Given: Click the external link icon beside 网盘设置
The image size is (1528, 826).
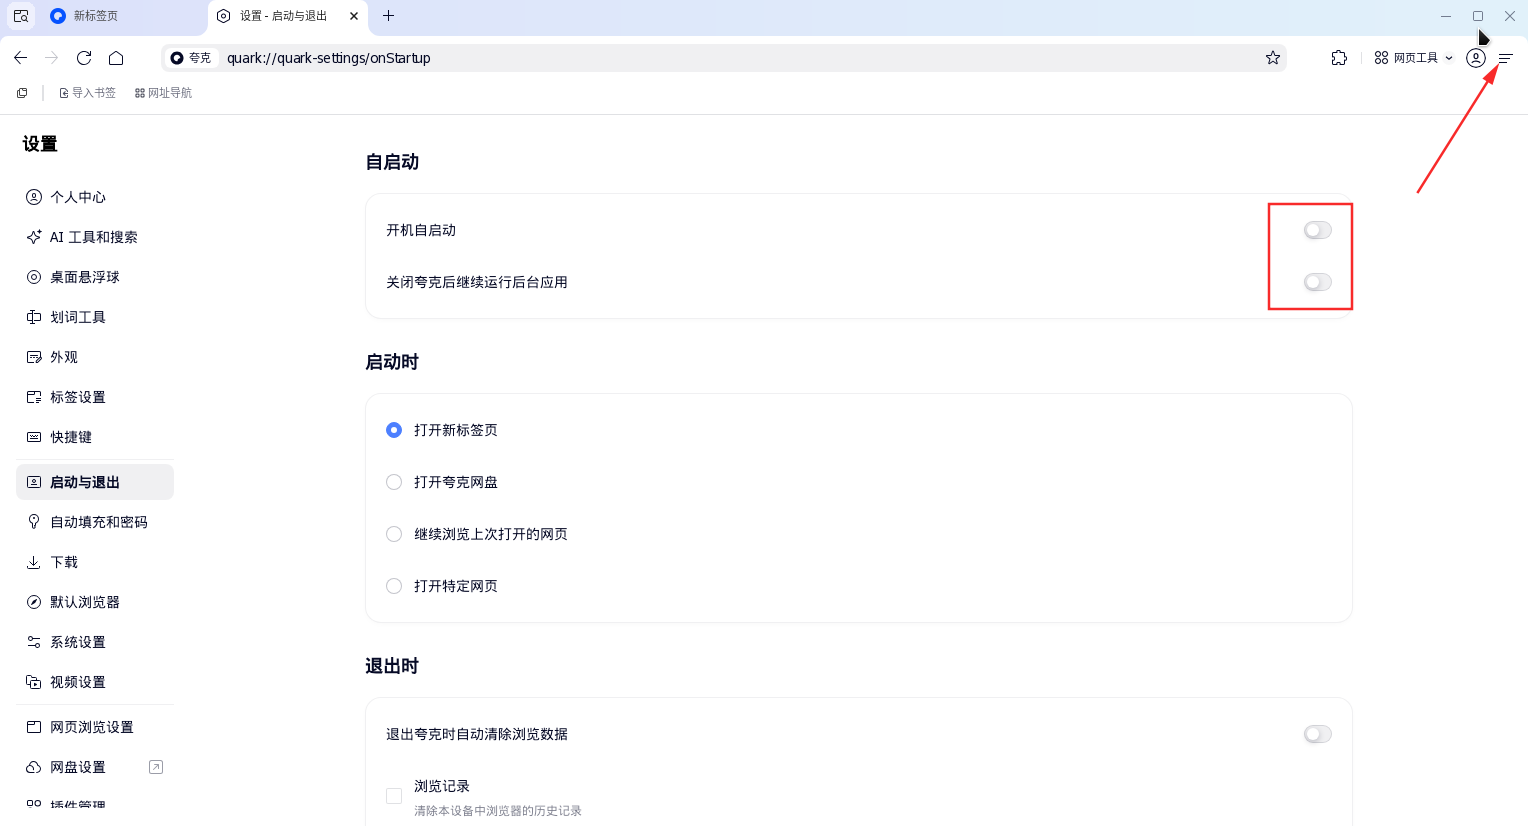Looking at the screenshot, I should [156, 767].
